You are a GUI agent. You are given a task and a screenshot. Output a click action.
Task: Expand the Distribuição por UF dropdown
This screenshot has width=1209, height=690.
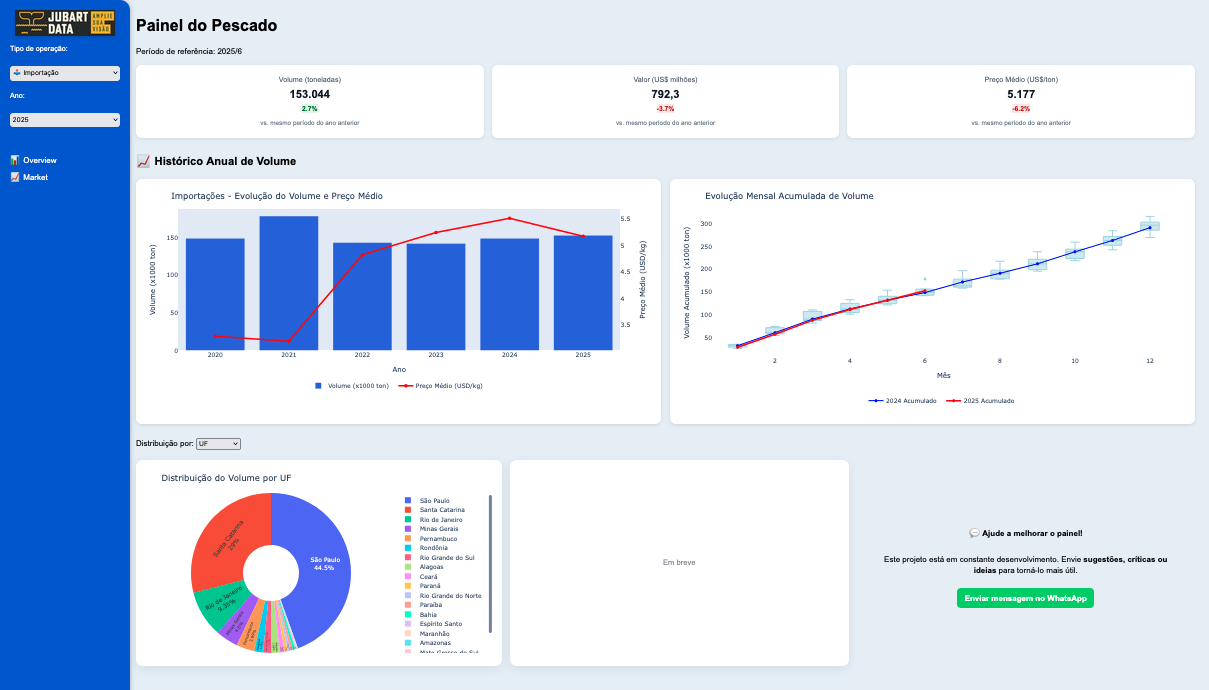(x=218, y=443)
